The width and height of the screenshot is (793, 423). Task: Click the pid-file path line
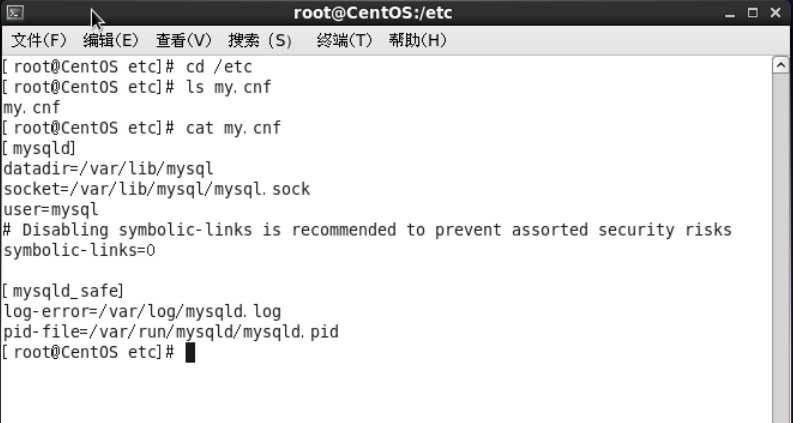pos(171,332)
